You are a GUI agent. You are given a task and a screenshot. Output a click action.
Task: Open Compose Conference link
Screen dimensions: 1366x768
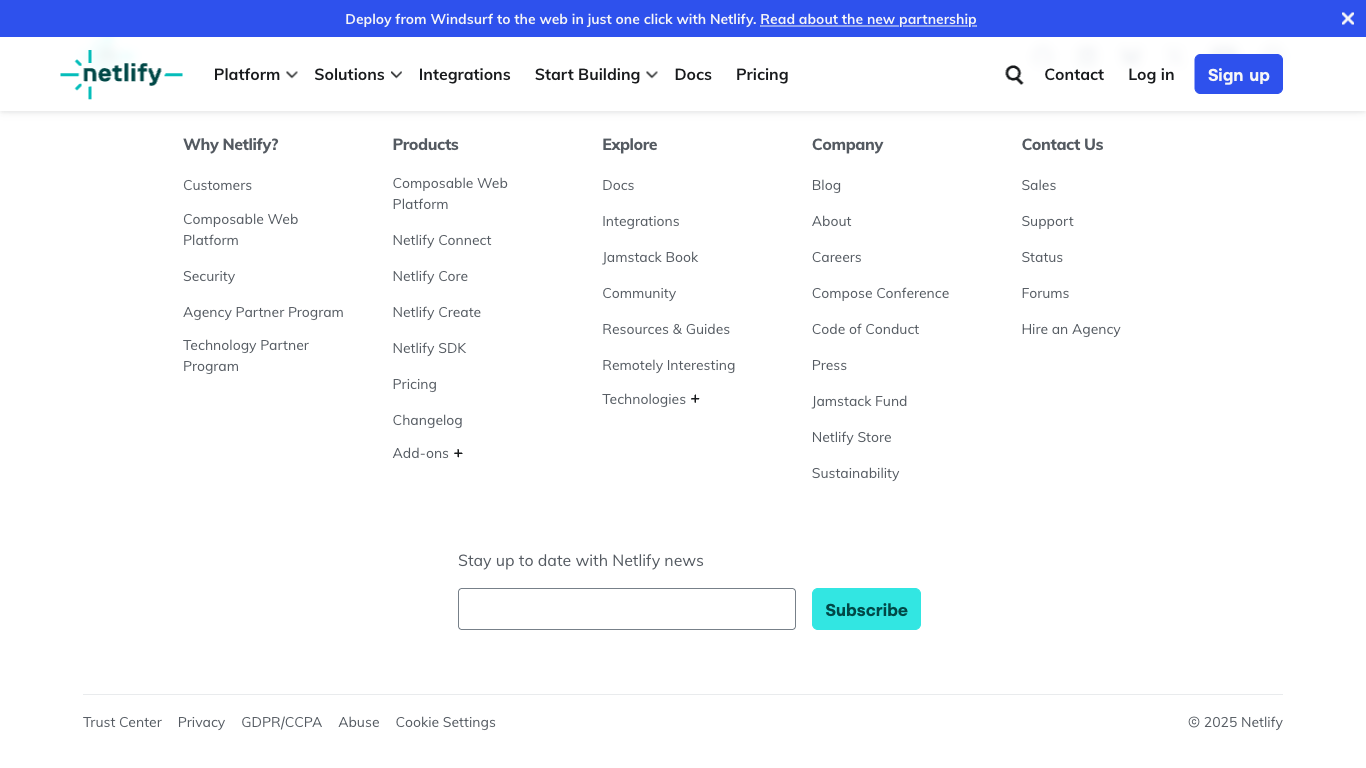tap(881, 293)
